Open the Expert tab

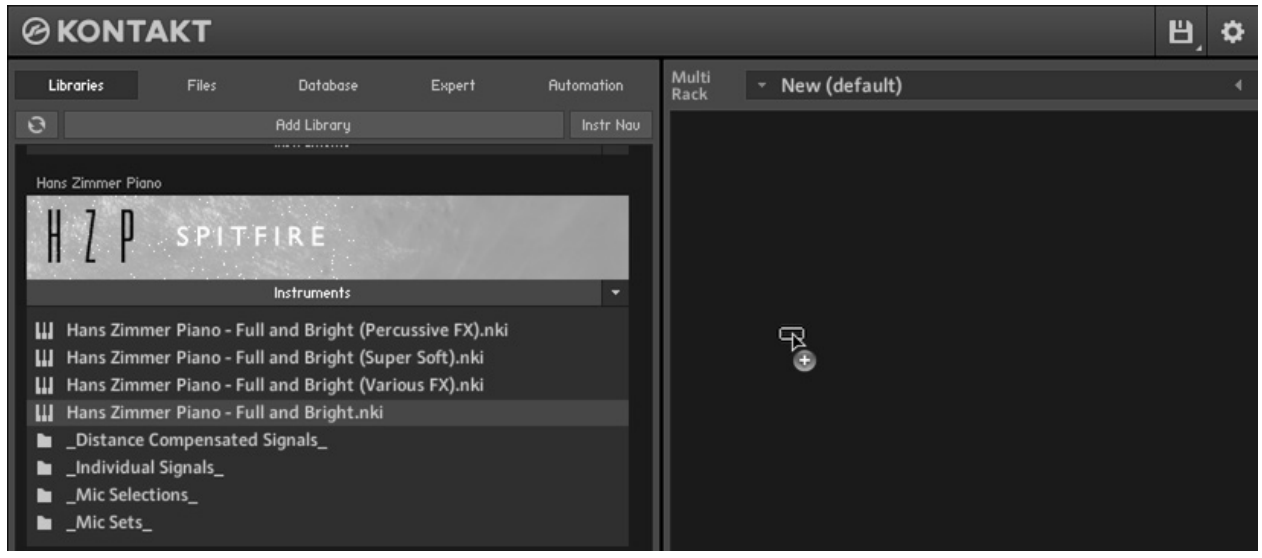click(452, 86)
